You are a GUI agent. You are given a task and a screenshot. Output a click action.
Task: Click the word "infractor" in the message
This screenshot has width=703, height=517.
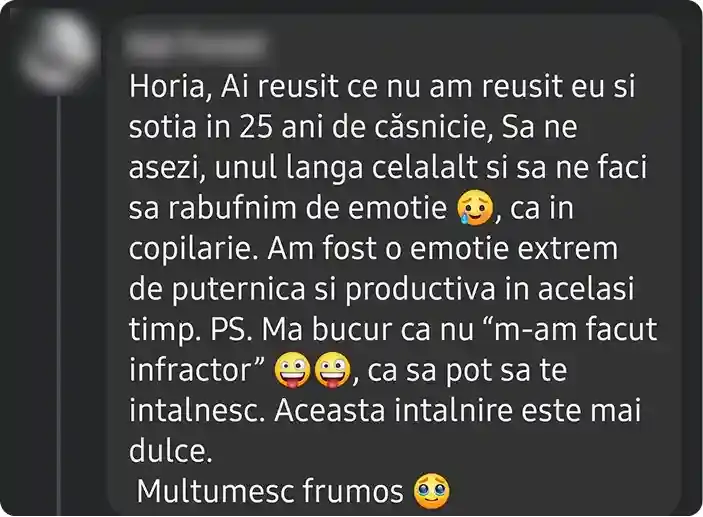coord(191,370)
